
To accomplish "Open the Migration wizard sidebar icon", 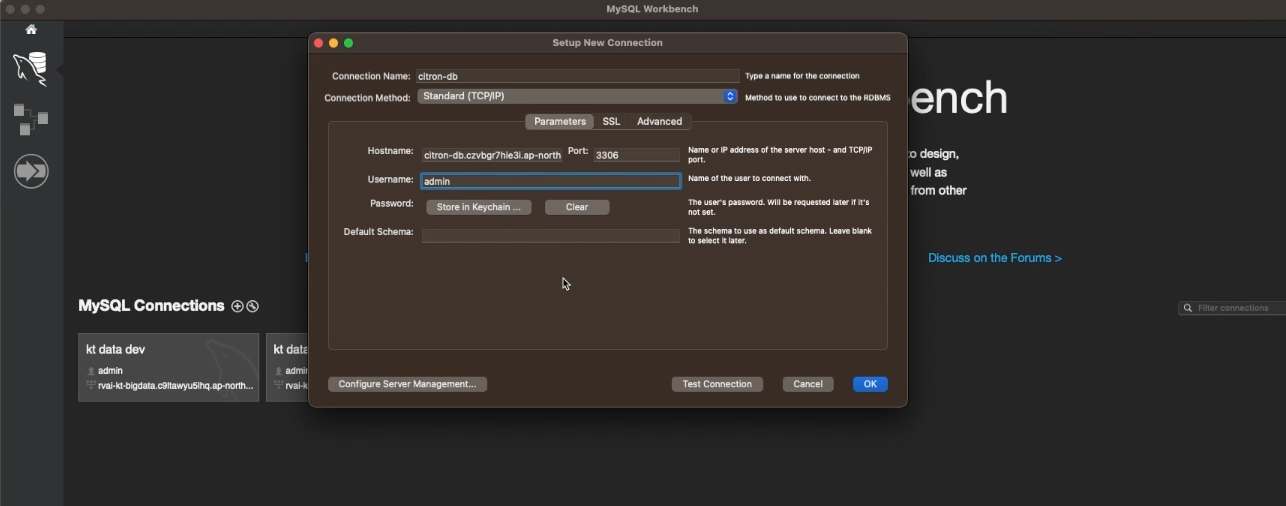I will click(x=31, y=171).
